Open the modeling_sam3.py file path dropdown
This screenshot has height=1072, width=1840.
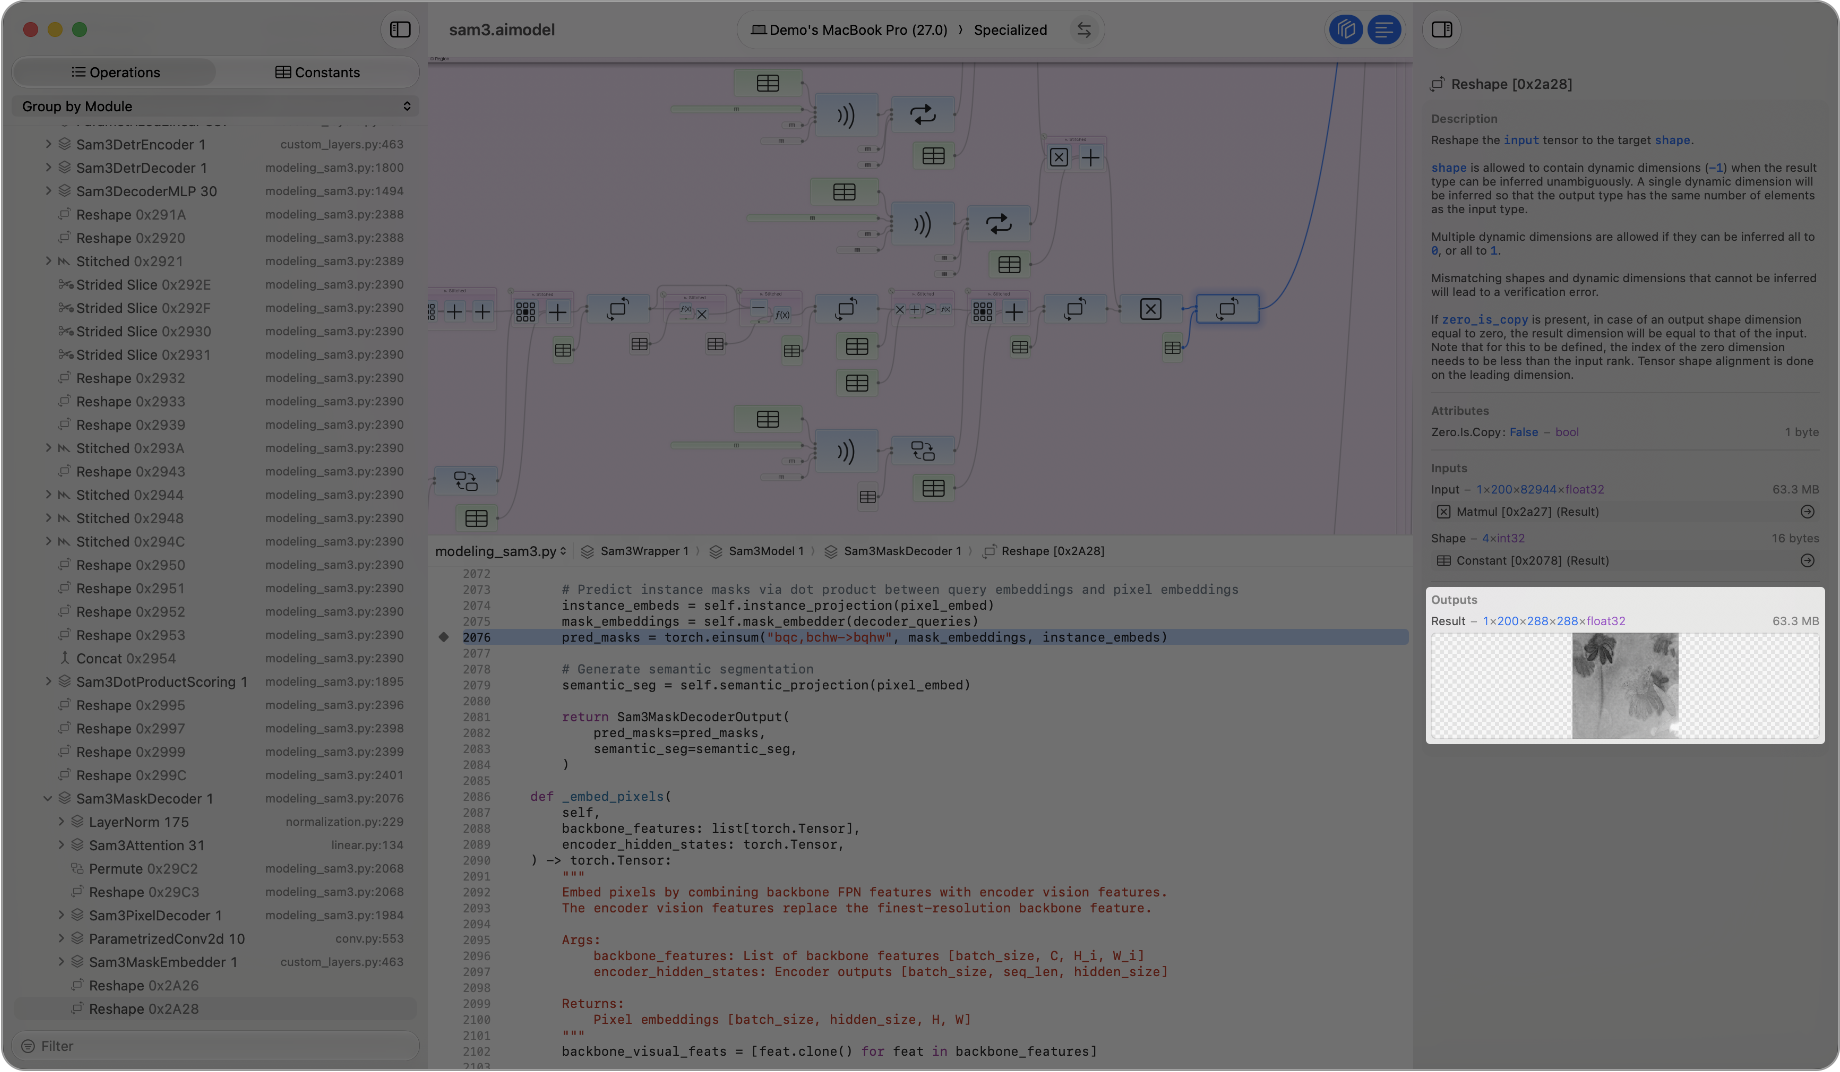coord(501,551)
